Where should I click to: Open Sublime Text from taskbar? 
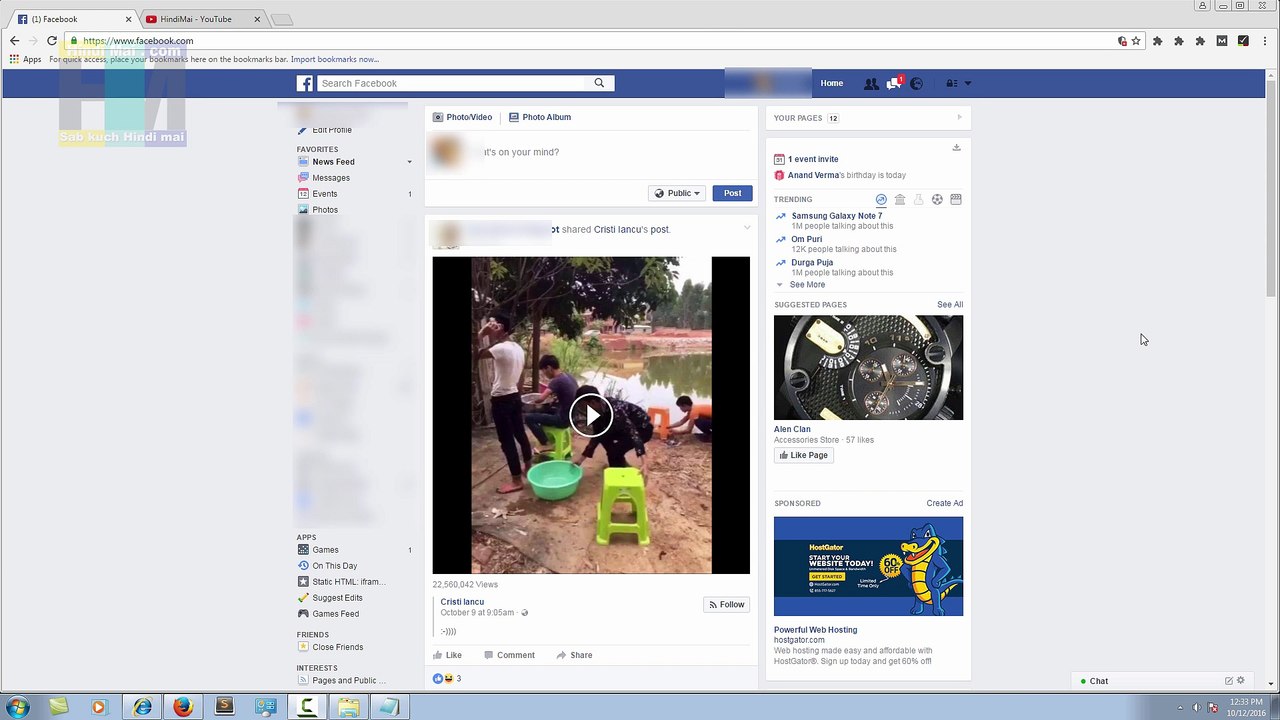tap(224, 707)
